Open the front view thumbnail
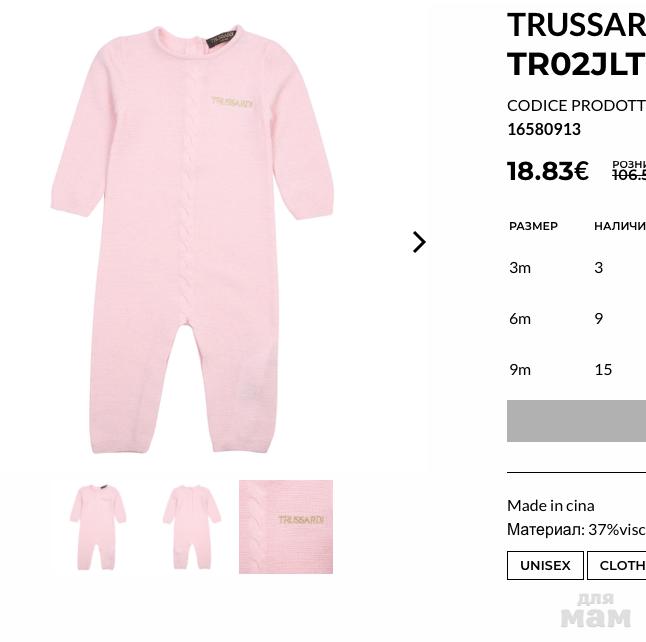Screen dimensions: 646x642 (x=97, y=527)
